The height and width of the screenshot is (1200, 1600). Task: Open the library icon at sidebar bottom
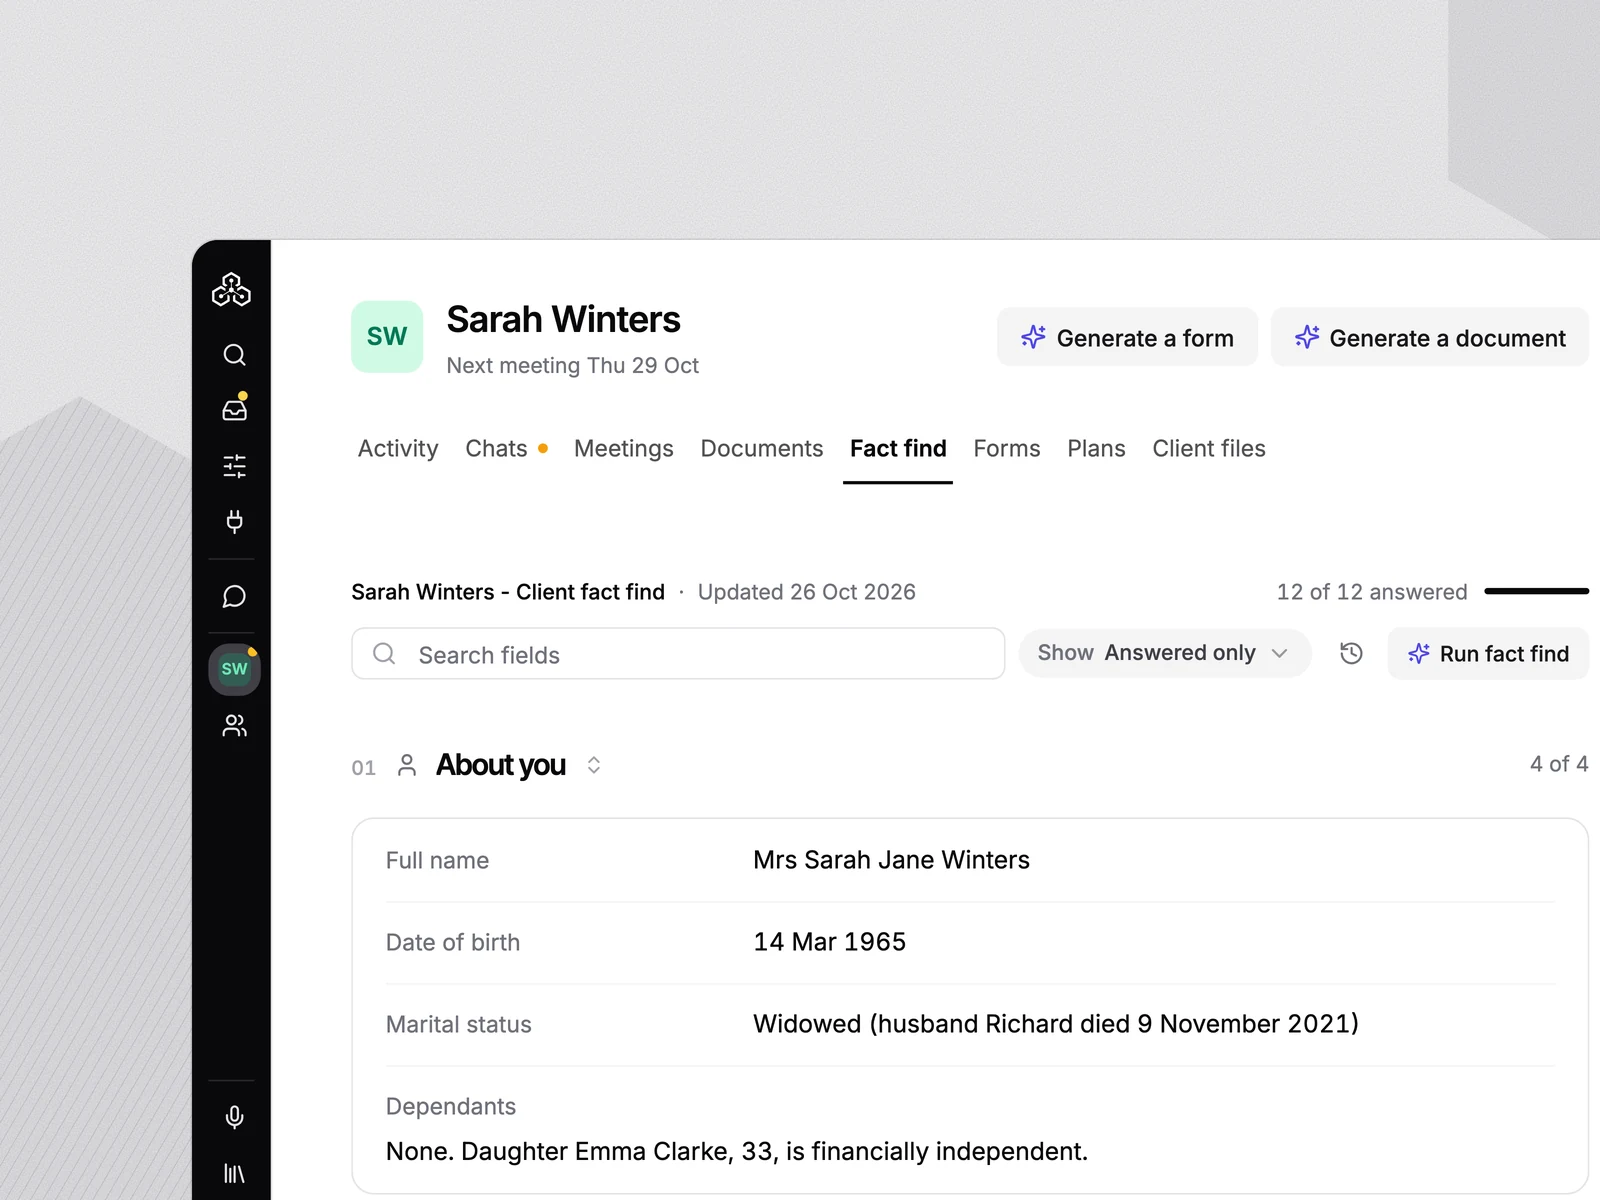click(234, 1173)
